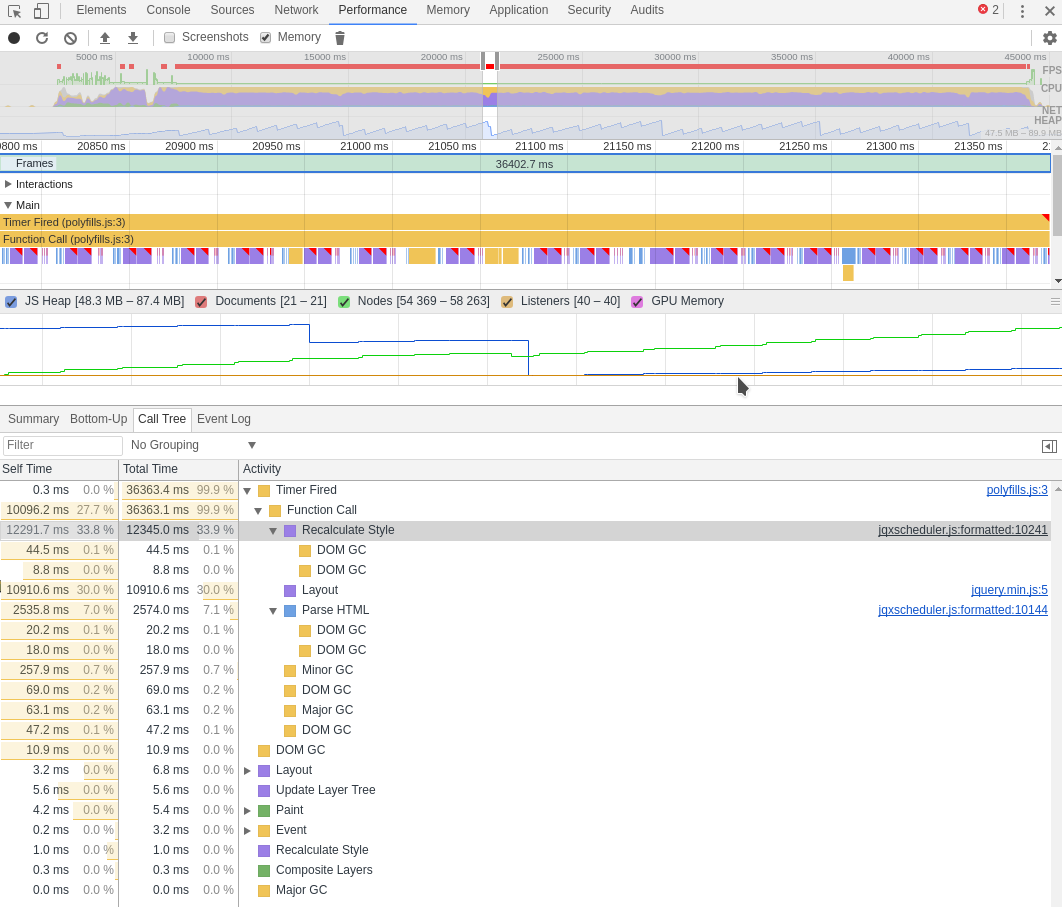
Task: Switch to the Bottom-Up tab
Action: pos(98,419)
